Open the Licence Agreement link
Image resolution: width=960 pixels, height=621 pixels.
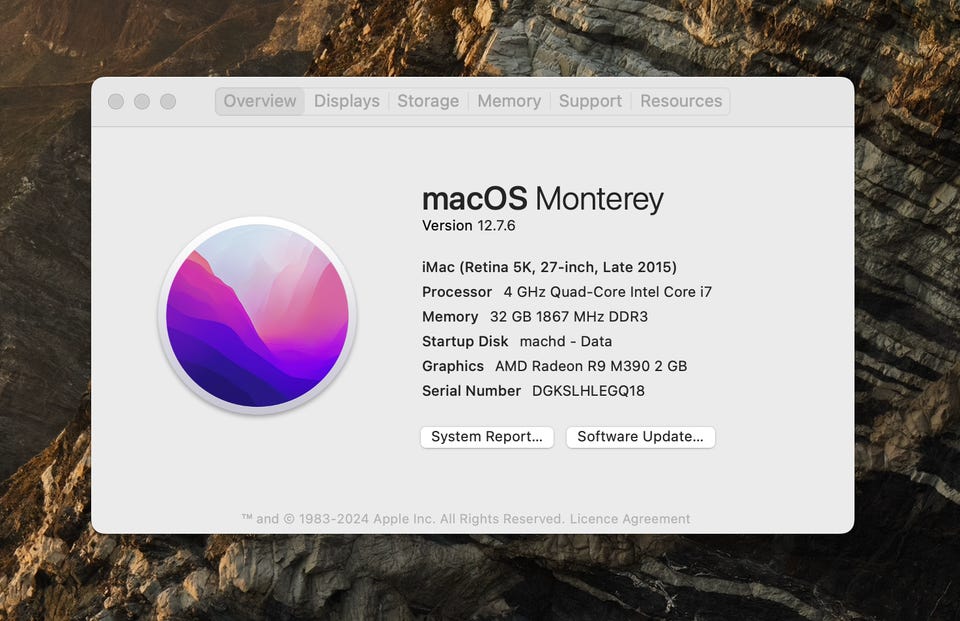(629, 519)
